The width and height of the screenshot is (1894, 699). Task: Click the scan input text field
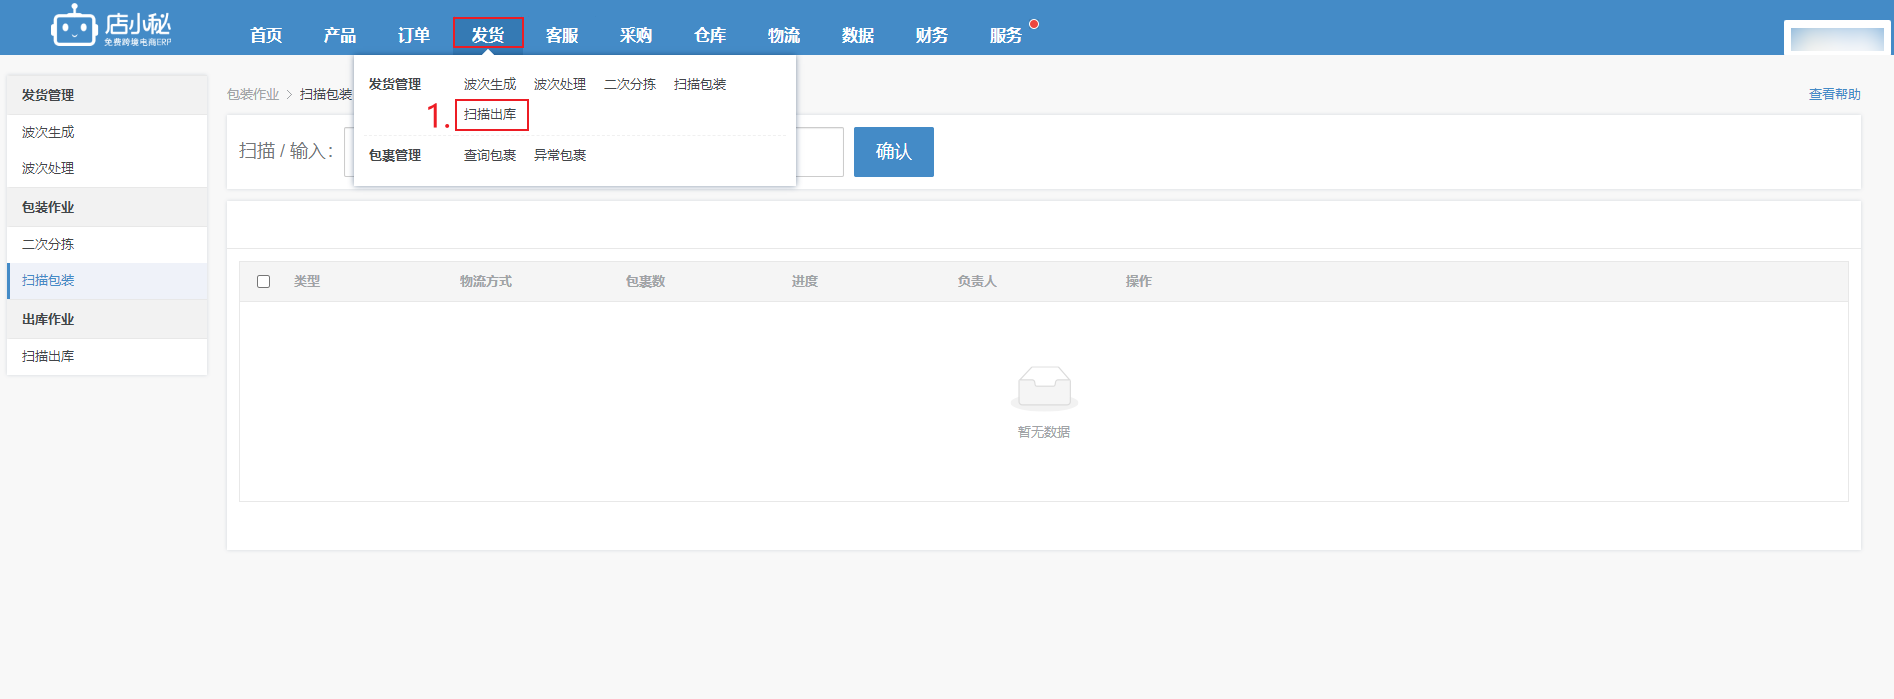[820, 152]
